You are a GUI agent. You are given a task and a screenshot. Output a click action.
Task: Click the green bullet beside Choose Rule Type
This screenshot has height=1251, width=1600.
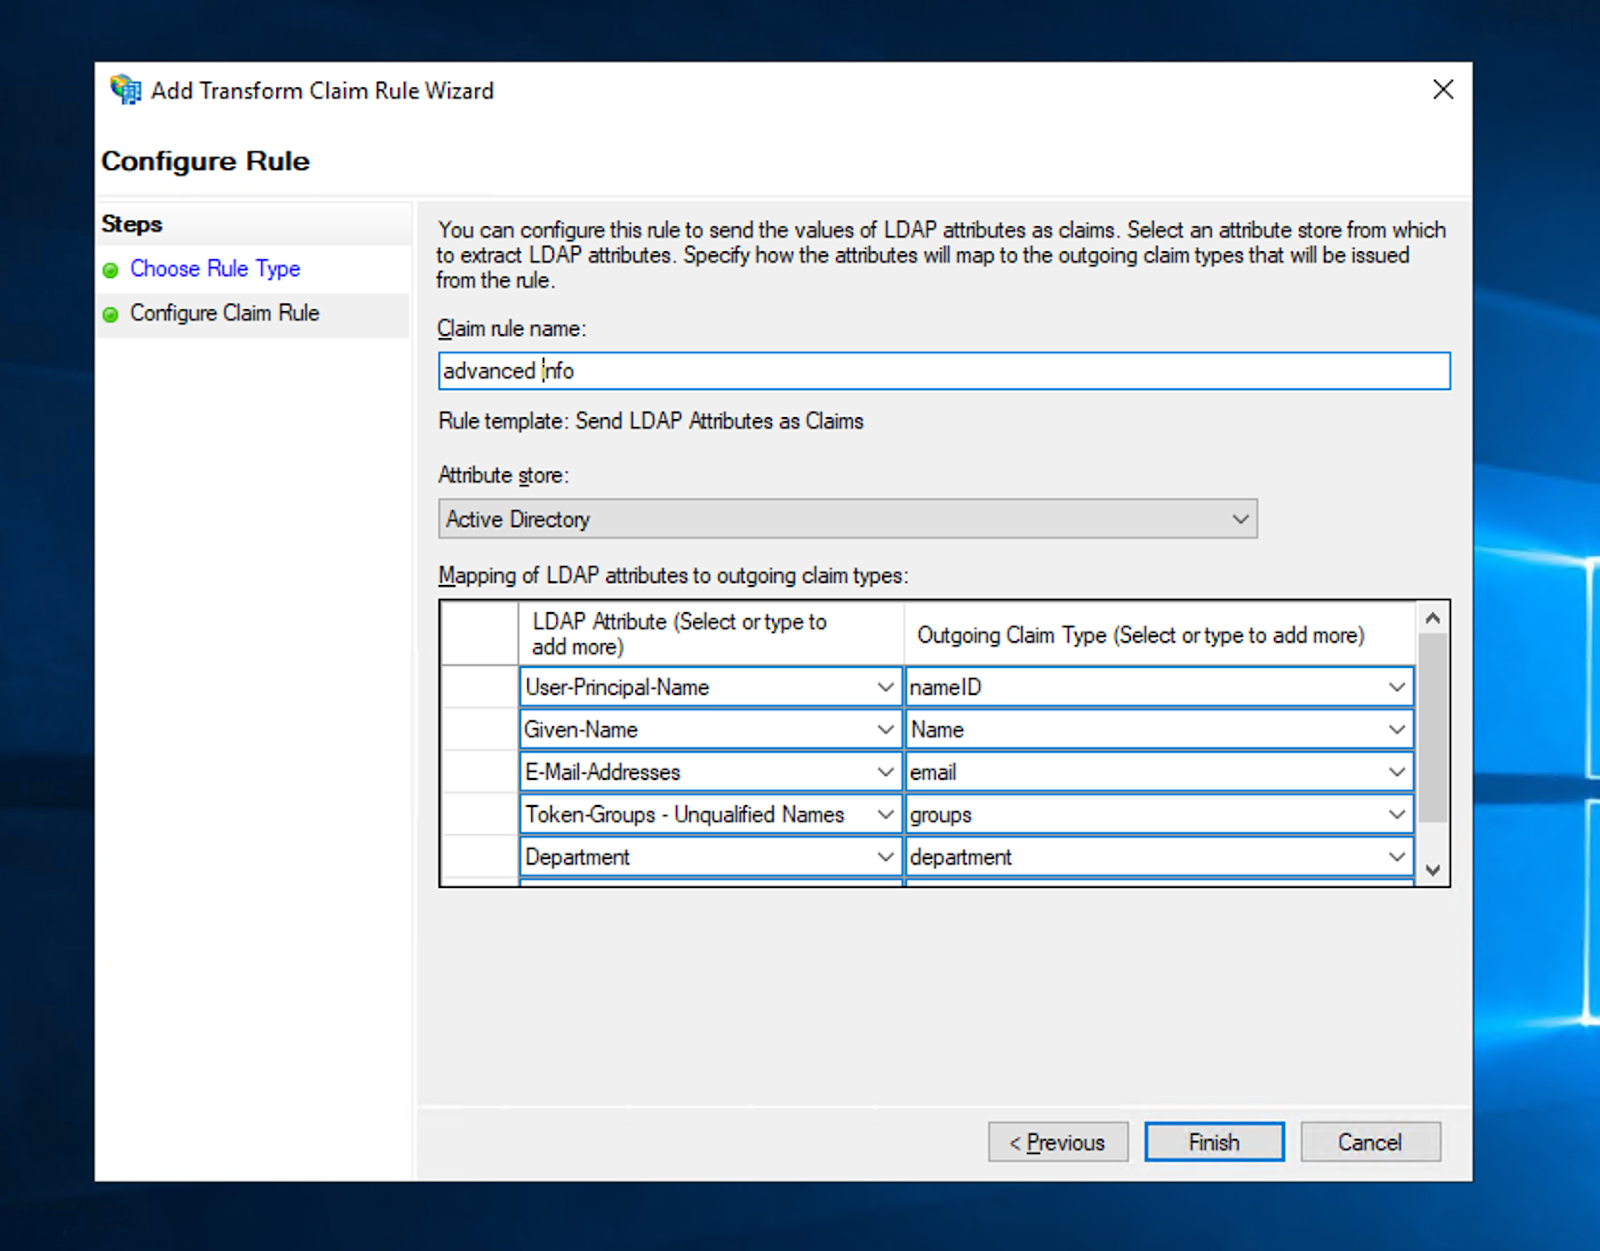click(111, 270)
